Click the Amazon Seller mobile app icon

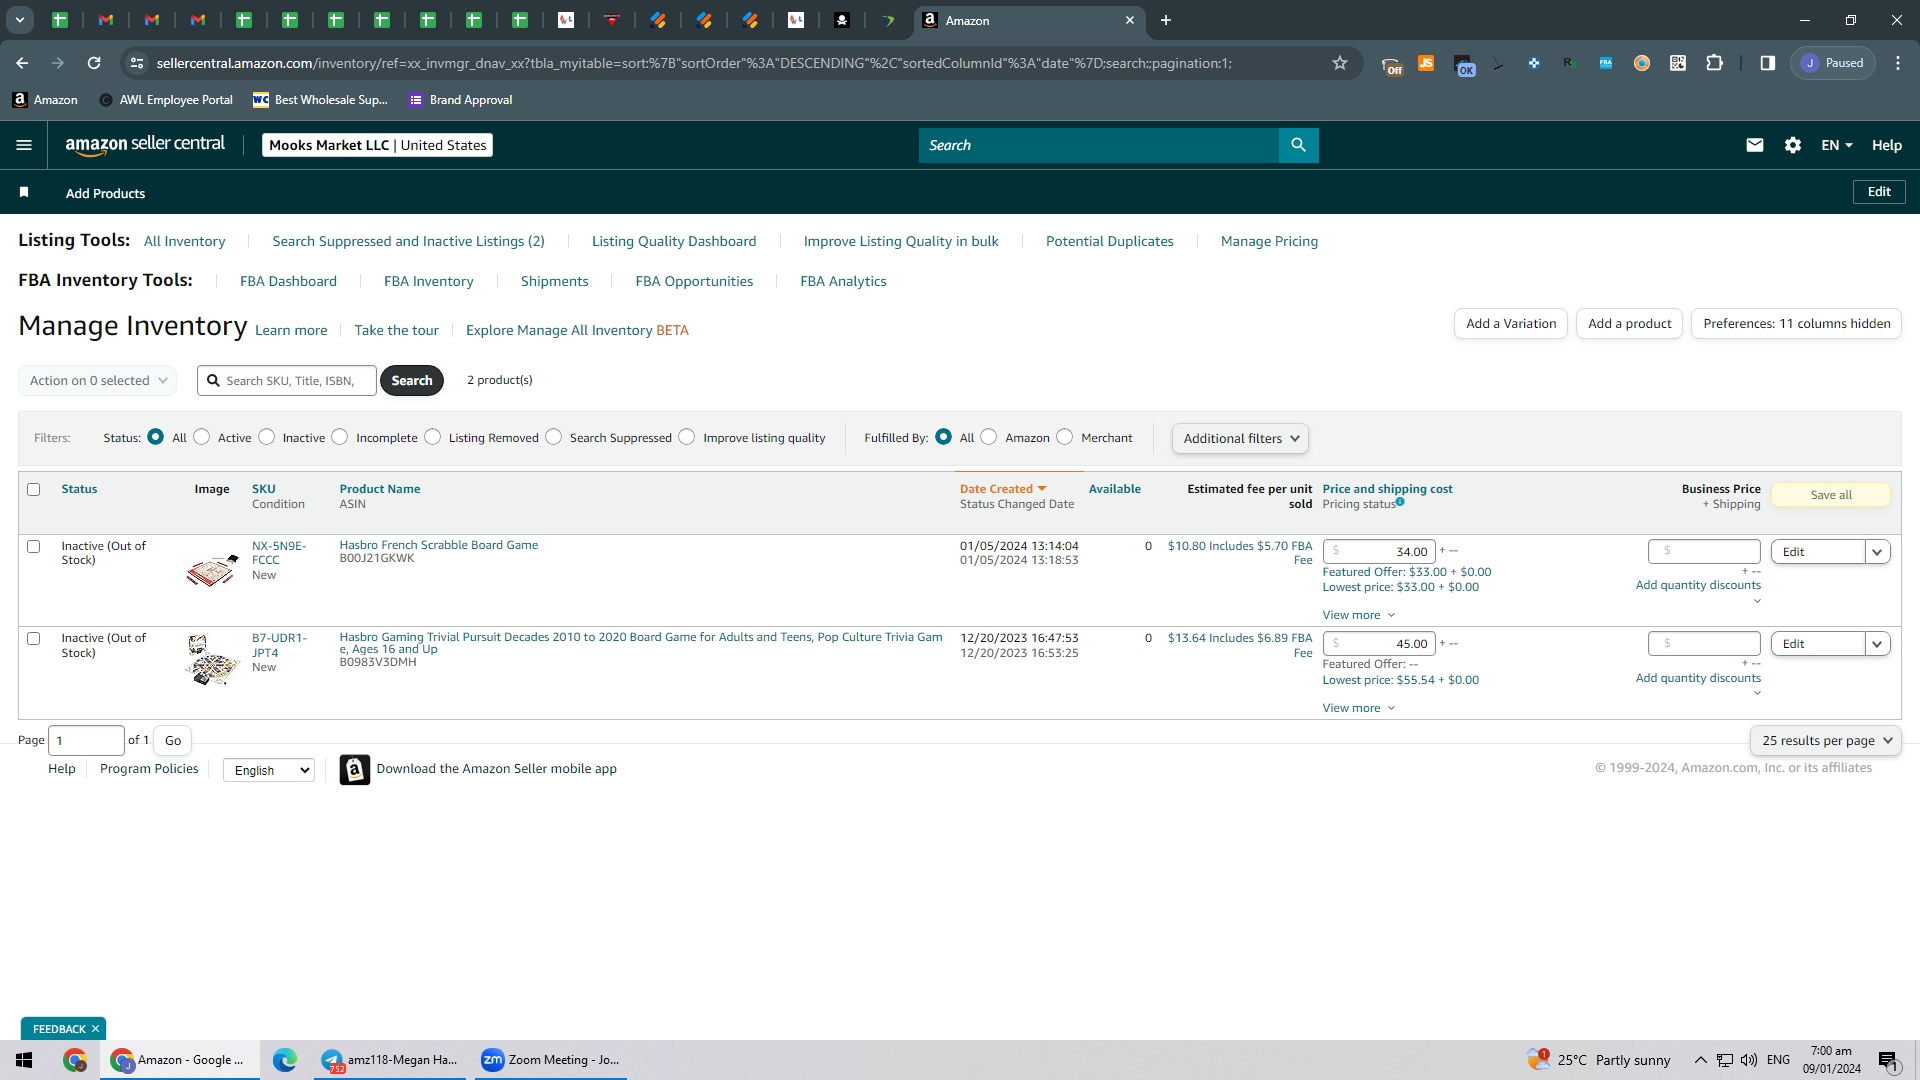tap(354, 769)
